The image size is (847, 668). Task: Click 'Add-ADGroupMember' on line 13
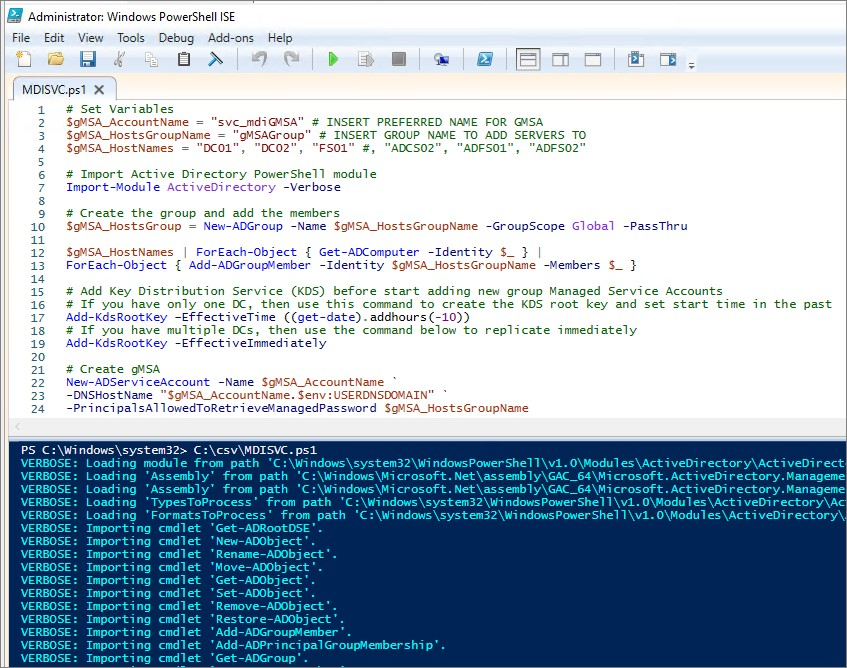click(250, 265)
